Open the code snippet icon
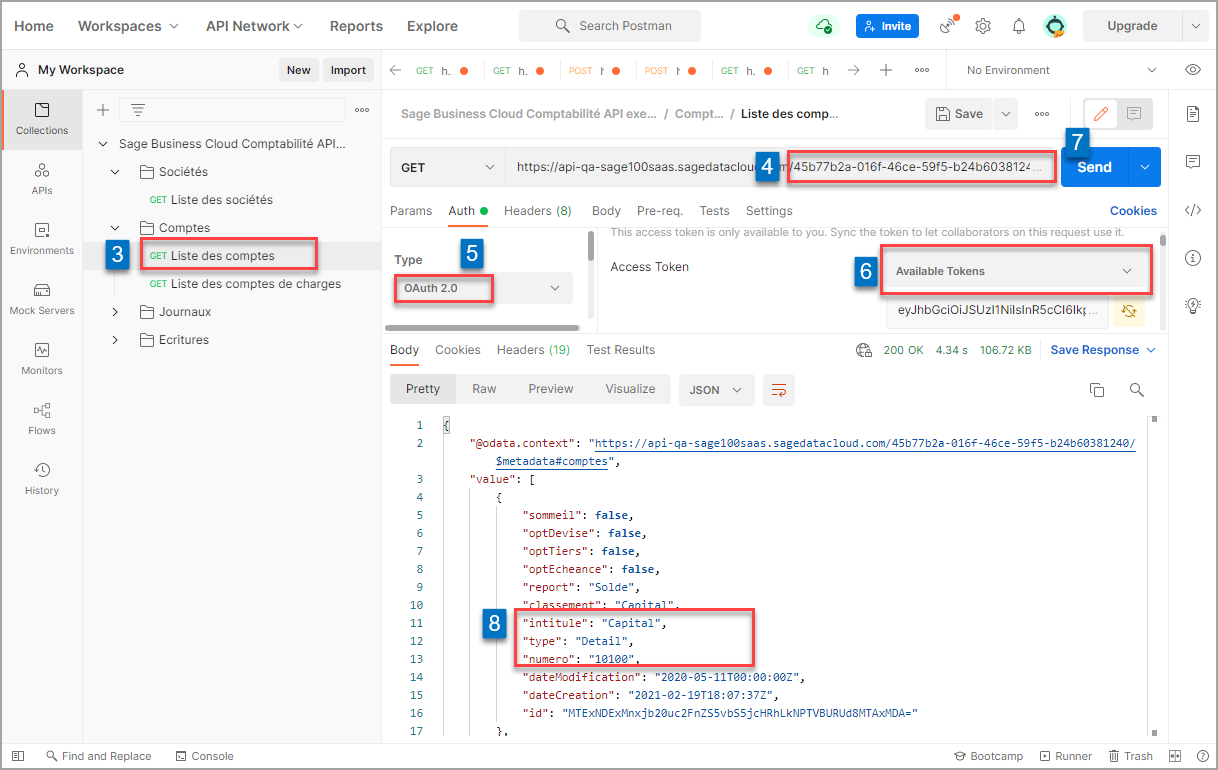 coord(1192,210)
